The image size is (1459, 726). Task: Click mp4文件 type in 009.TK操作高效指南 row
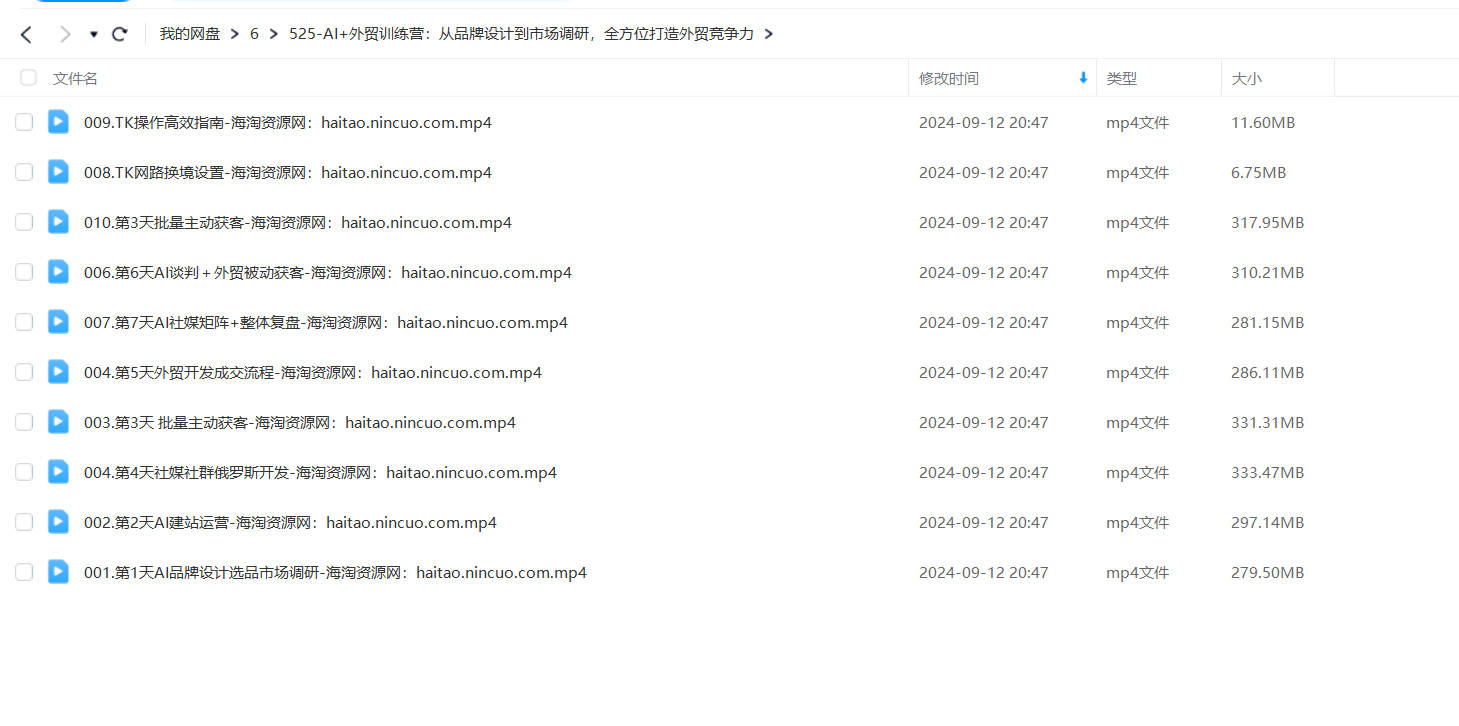tap(1137, 122)
